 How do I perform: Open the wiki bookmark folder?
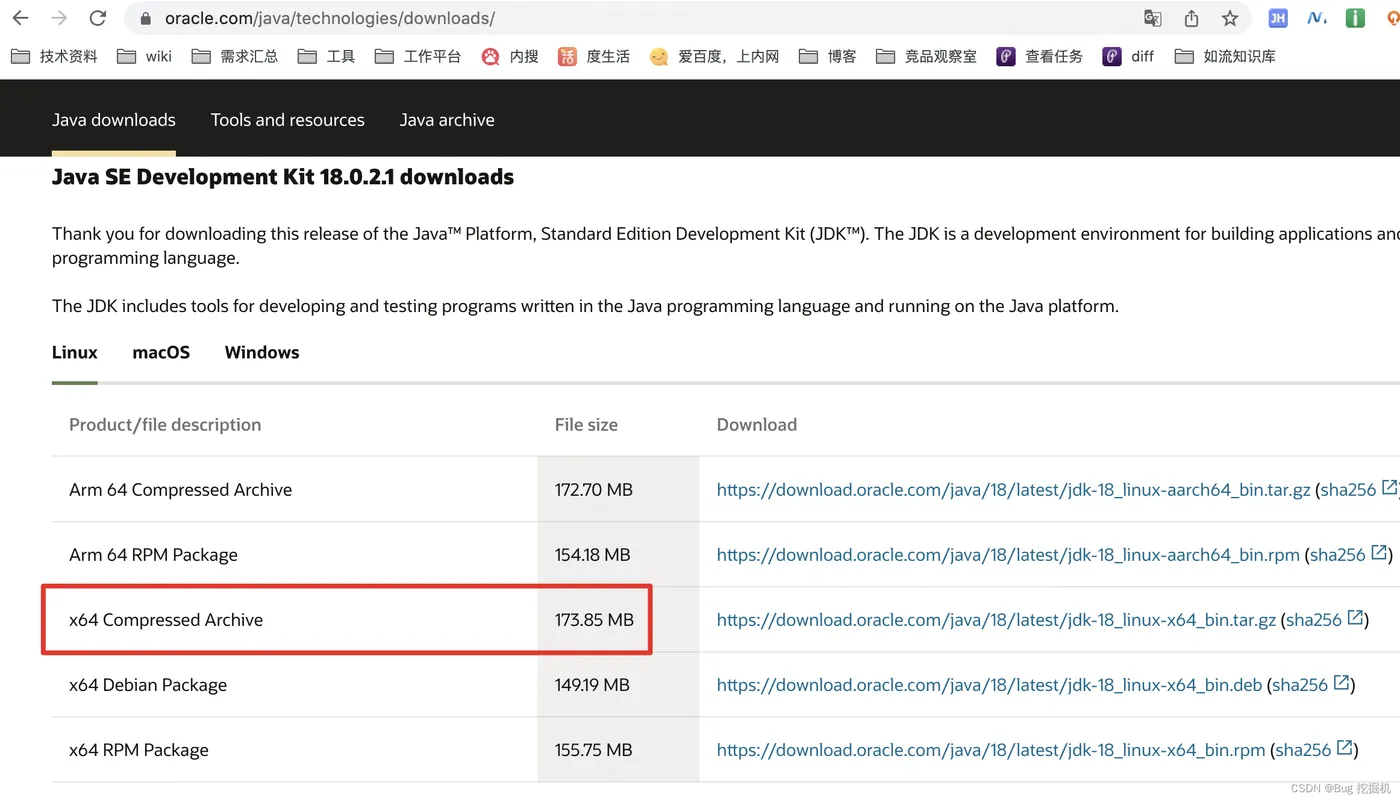point(145,56)
